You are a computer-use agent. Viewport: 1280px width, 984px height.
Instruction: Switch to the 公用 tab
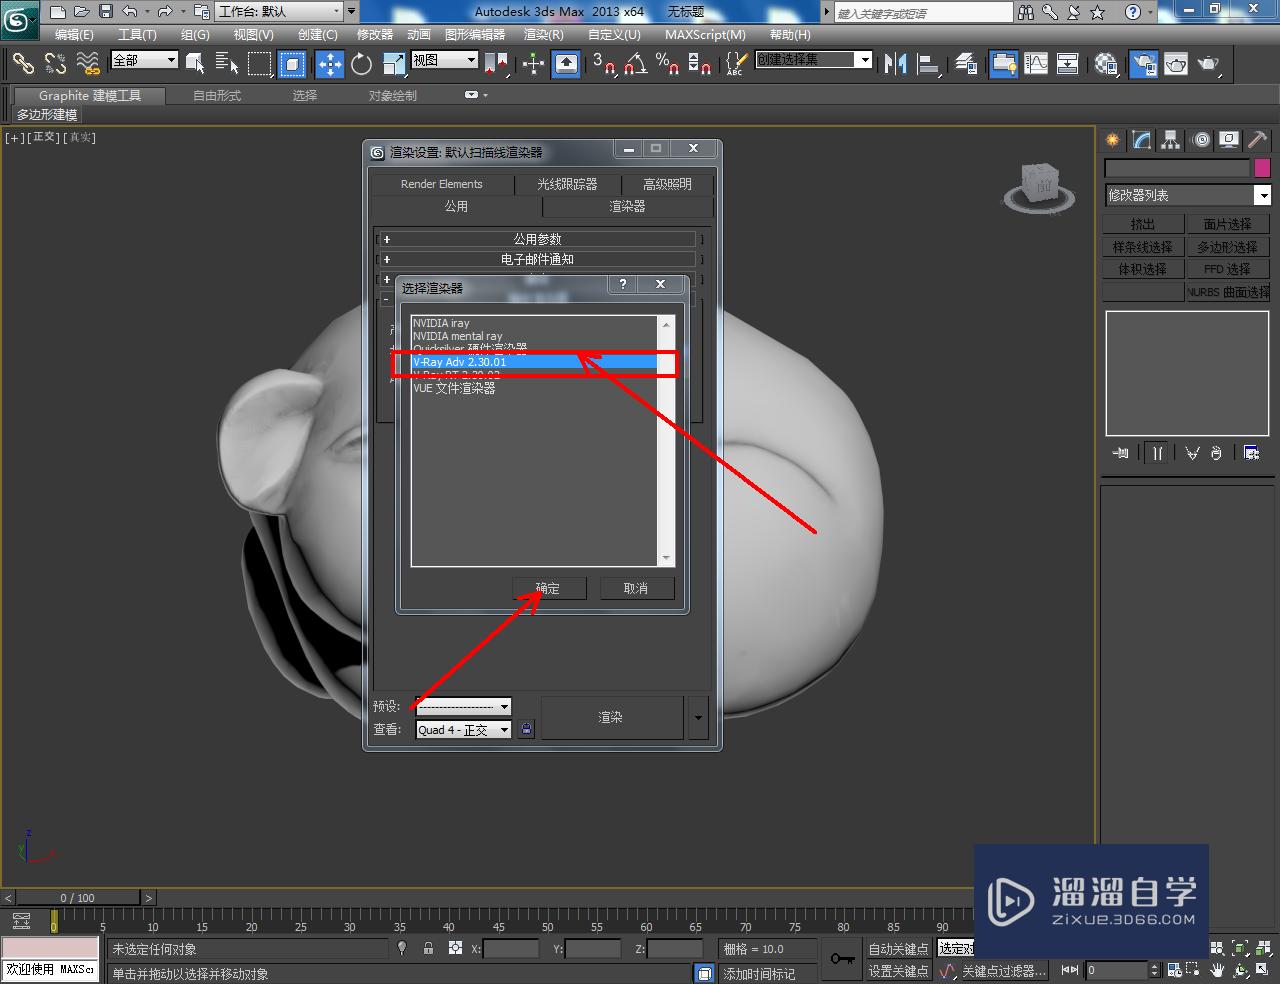pyautogui.click(x=456, y=206)
